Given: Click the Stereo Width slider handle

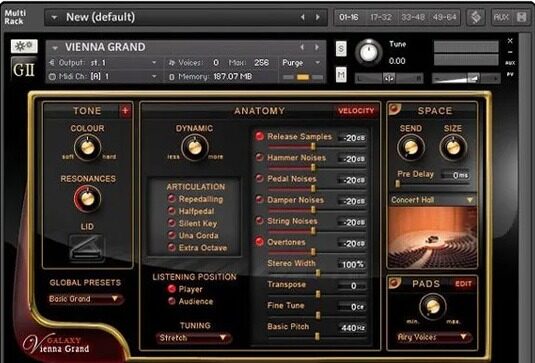Looking at the screenshot, I should (x=318, y=273).
